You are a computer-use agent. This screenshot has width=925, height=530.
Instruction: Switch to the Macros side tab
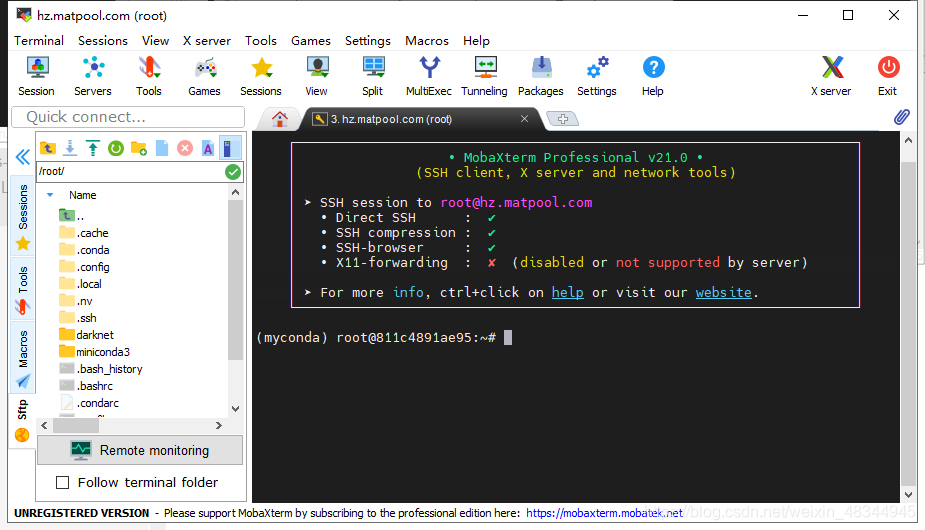22,358
